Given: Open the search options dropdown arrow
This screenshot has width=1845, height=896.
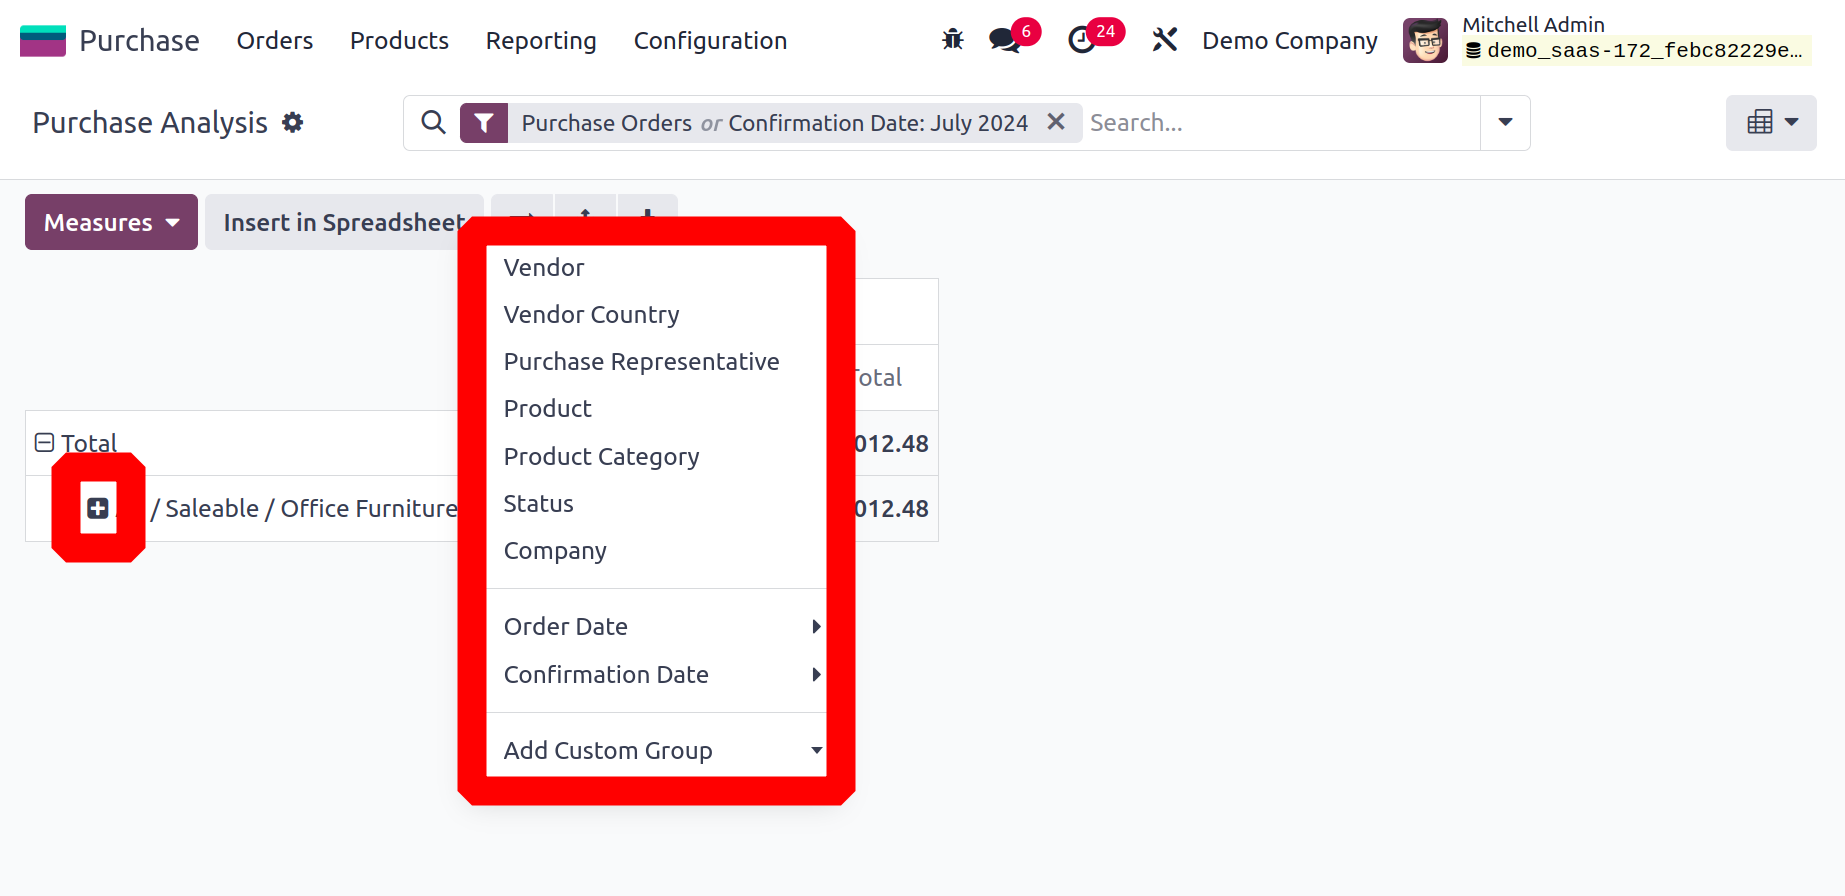Looking at the screenshot, I should [x=1505, y=123].
